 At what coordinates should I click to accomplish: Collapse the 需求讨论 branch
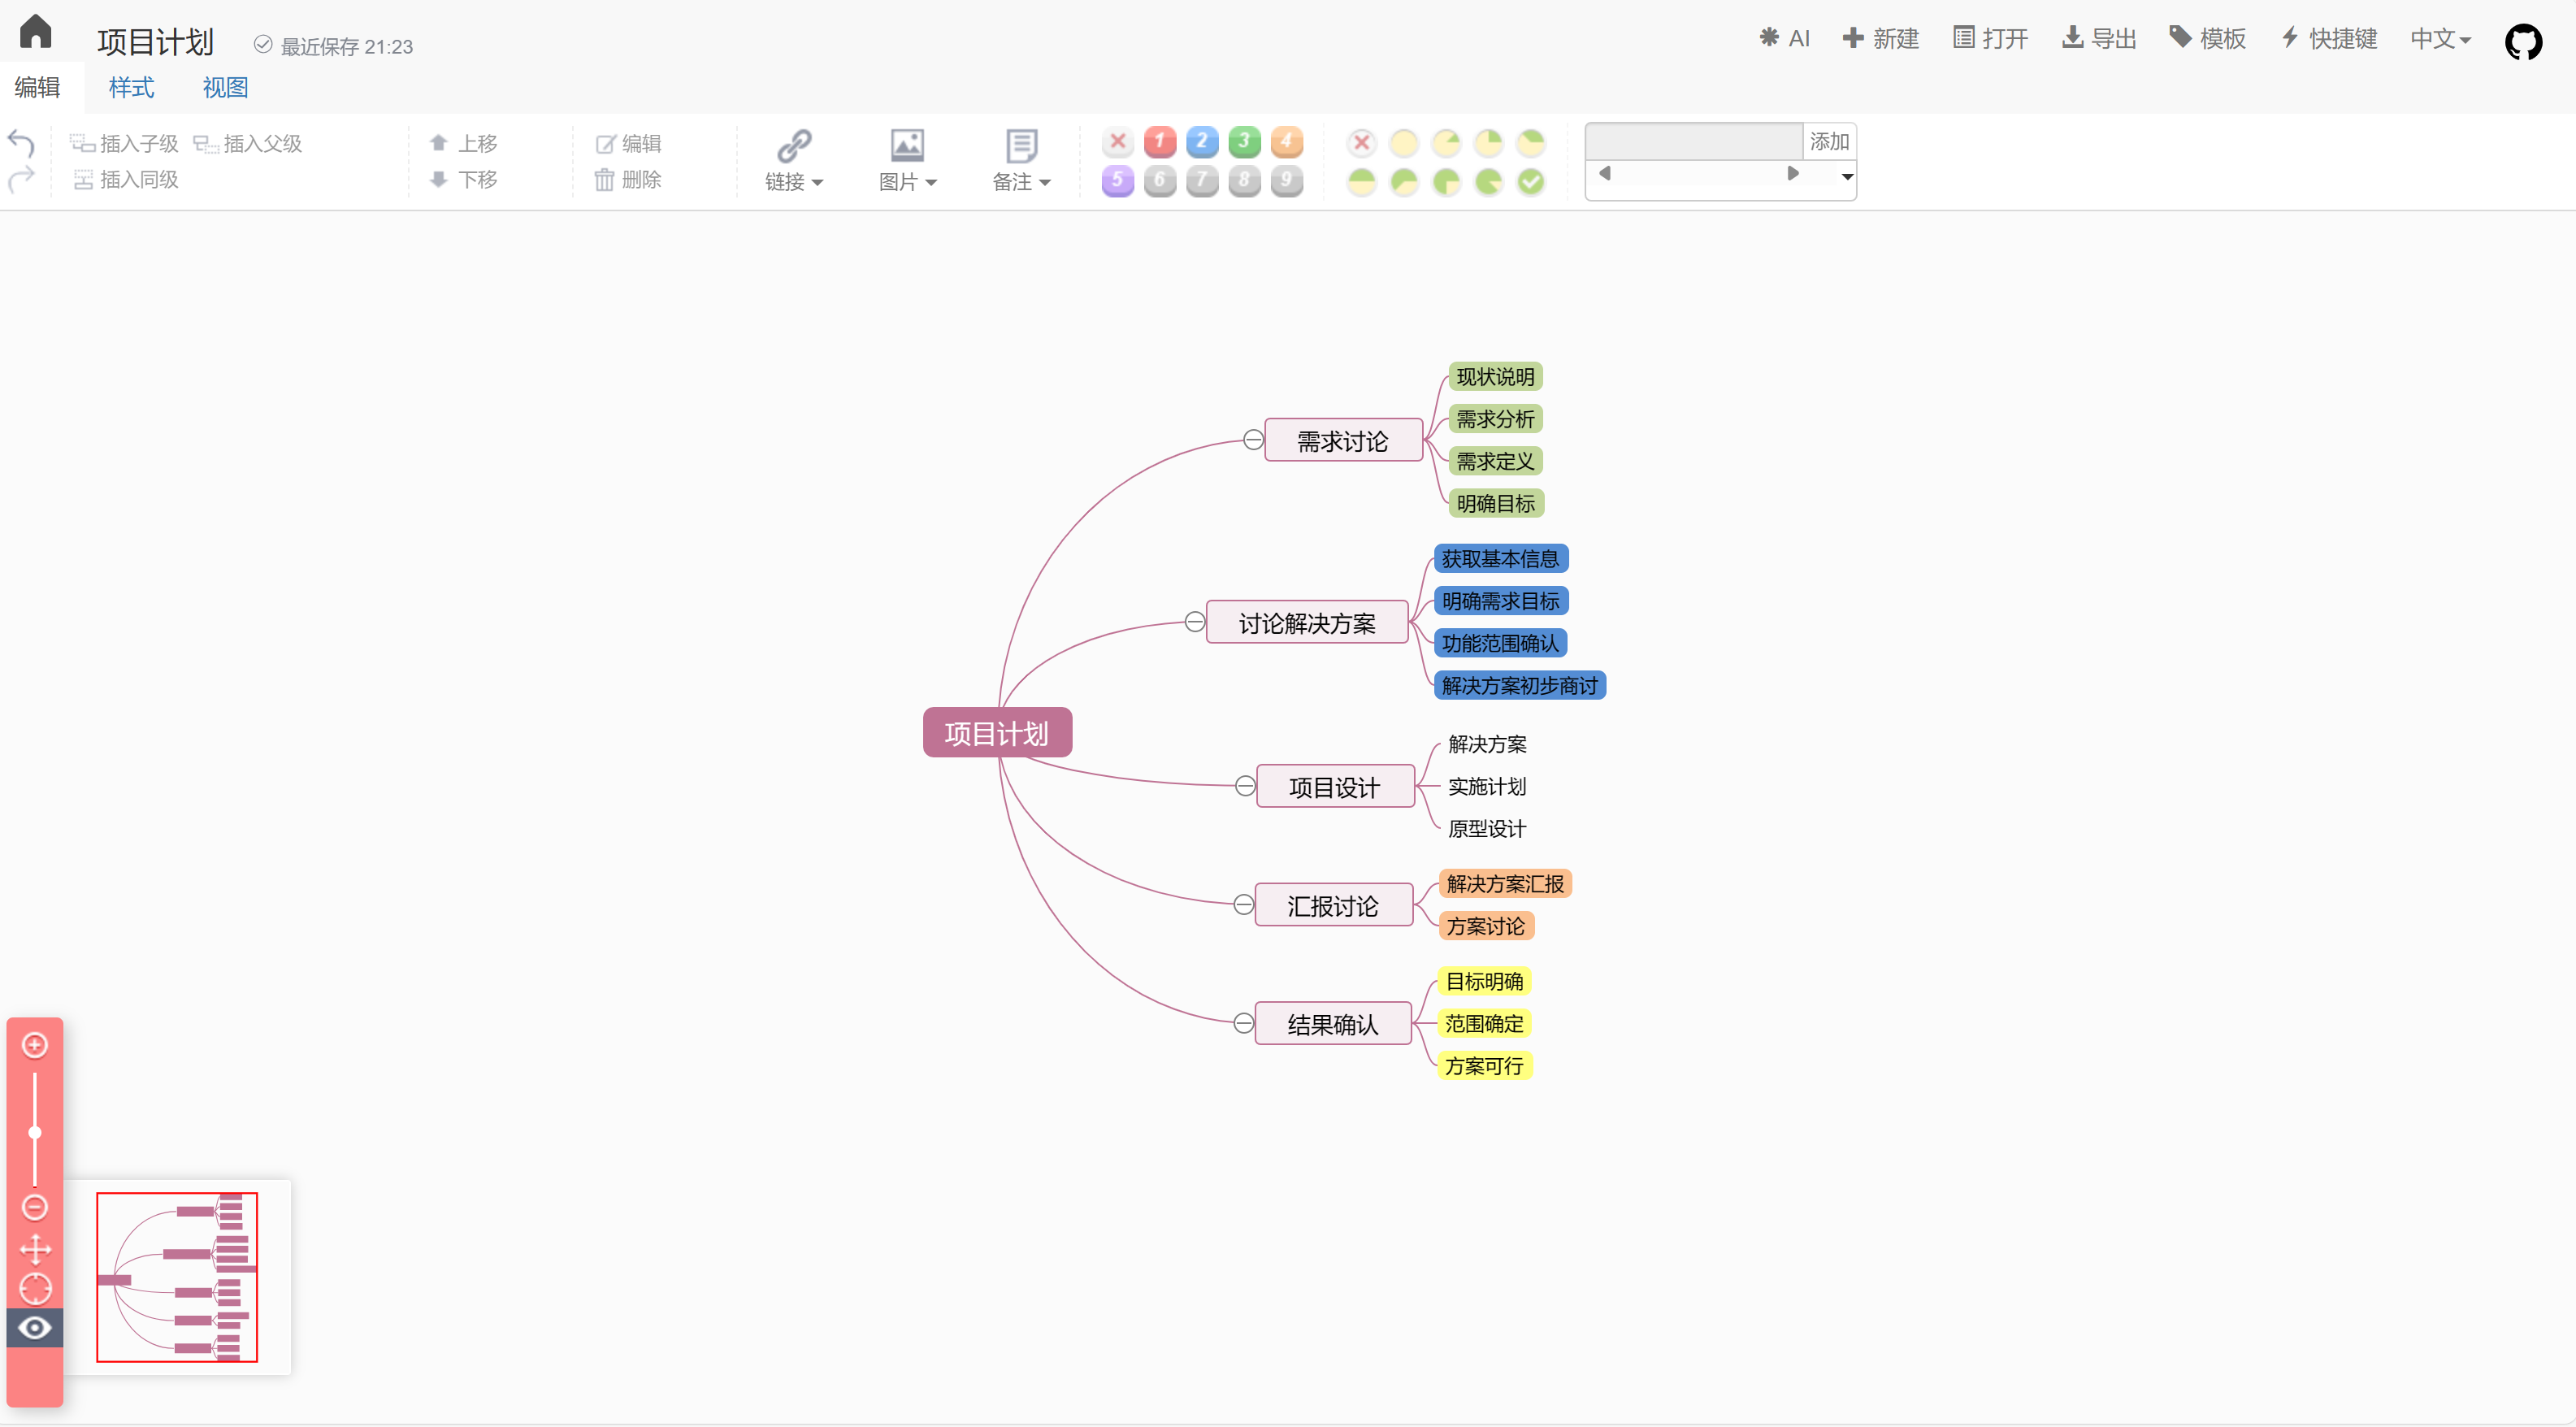click(1253, 438)
